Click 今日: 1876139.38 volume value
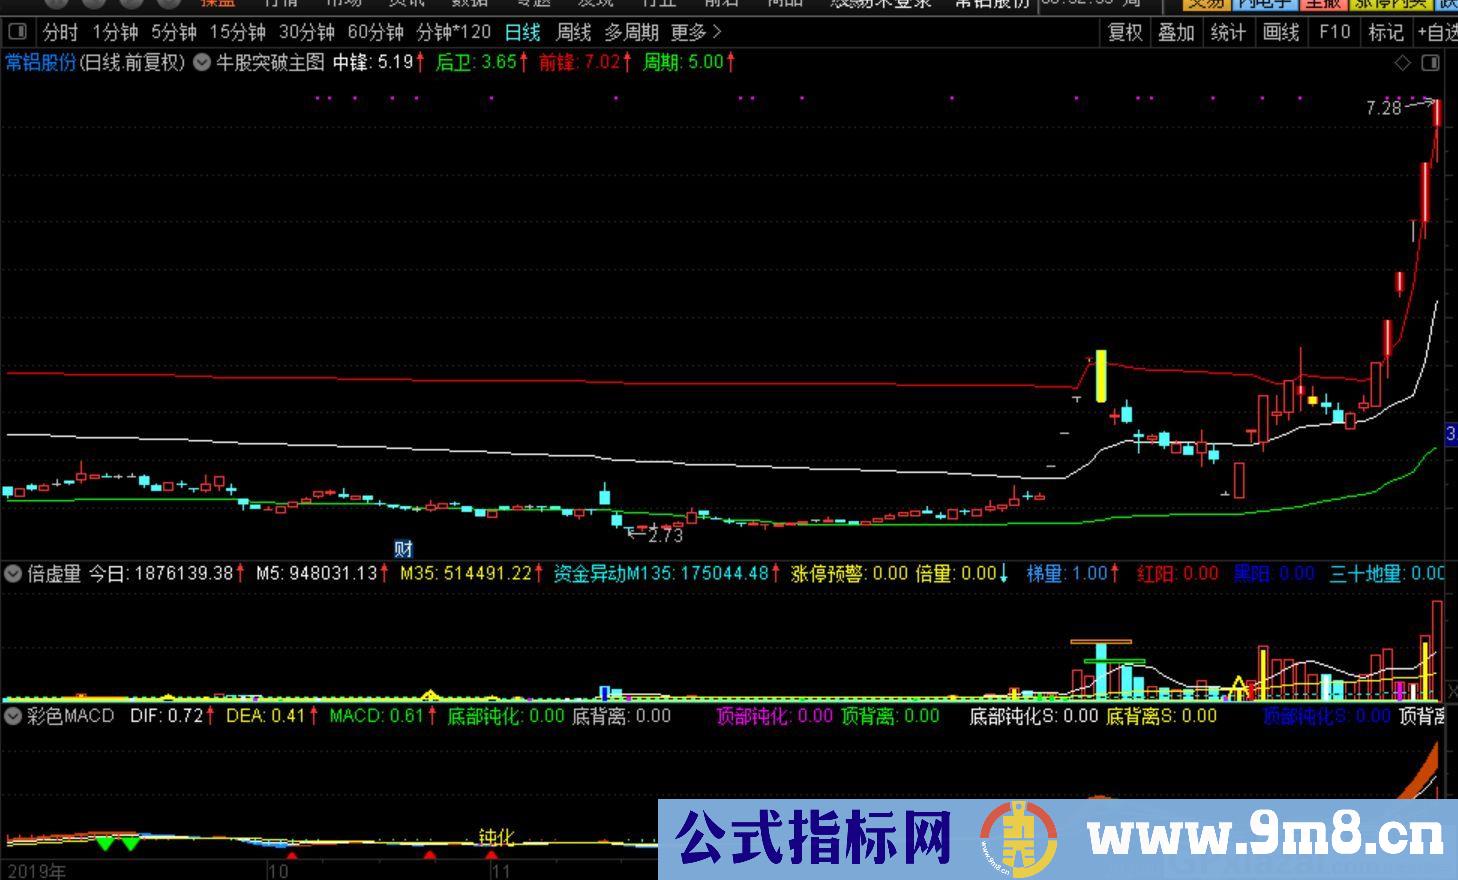This screenshot has height=880, width=1458. pos(168,574)
